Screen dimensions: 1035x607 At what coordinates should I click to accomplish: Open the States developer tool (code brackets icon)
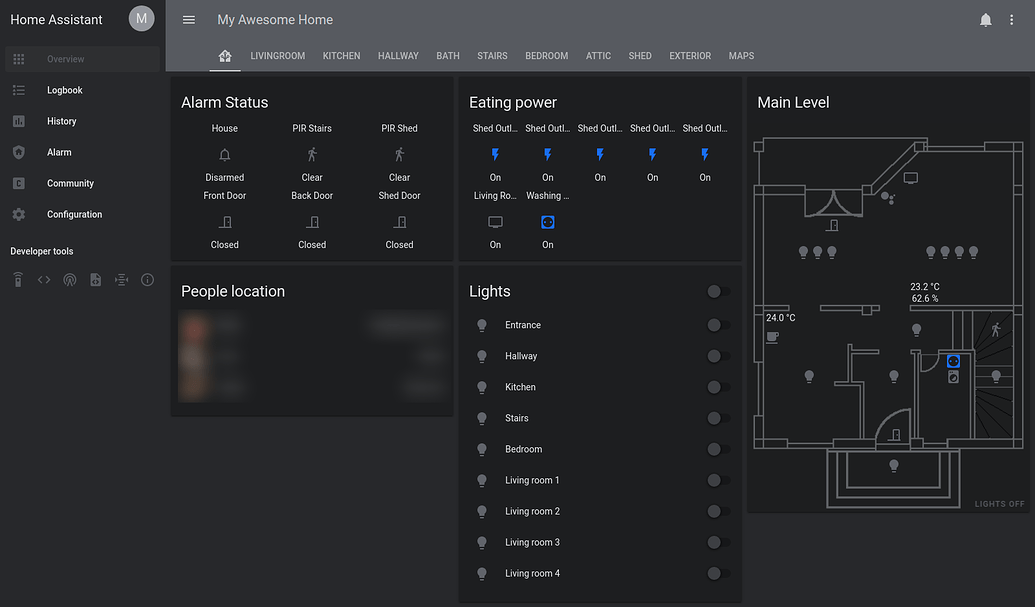[44, 280]
